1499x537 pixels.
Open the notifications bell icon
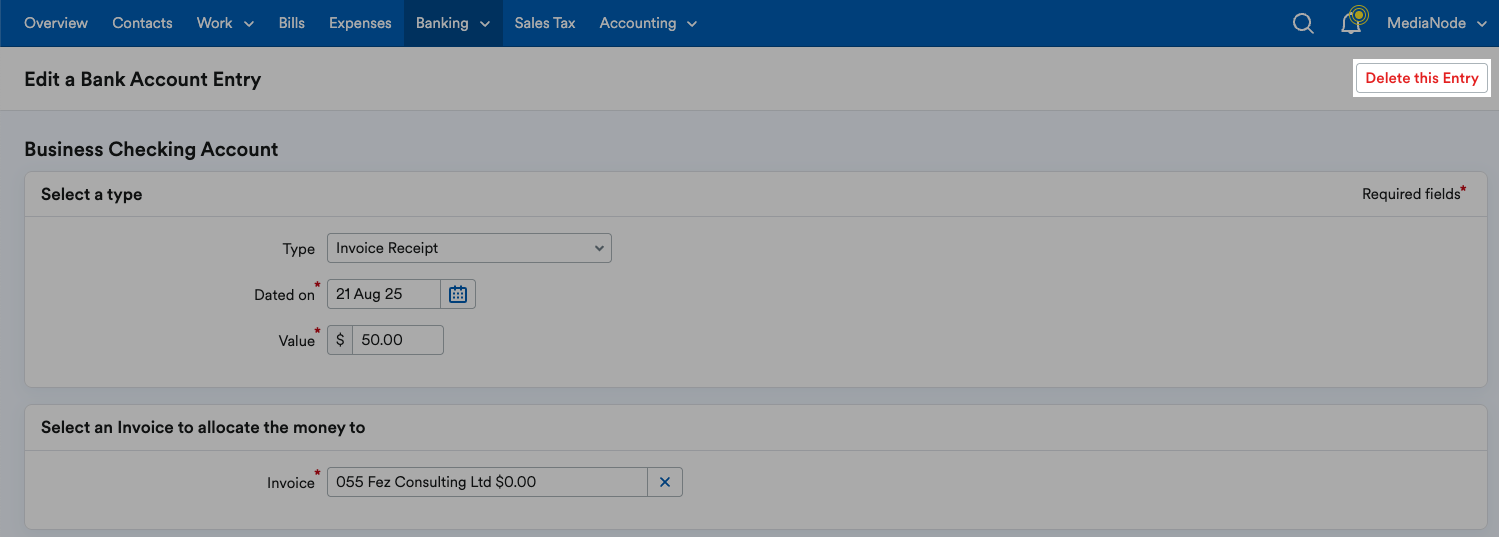[1352, 22]
